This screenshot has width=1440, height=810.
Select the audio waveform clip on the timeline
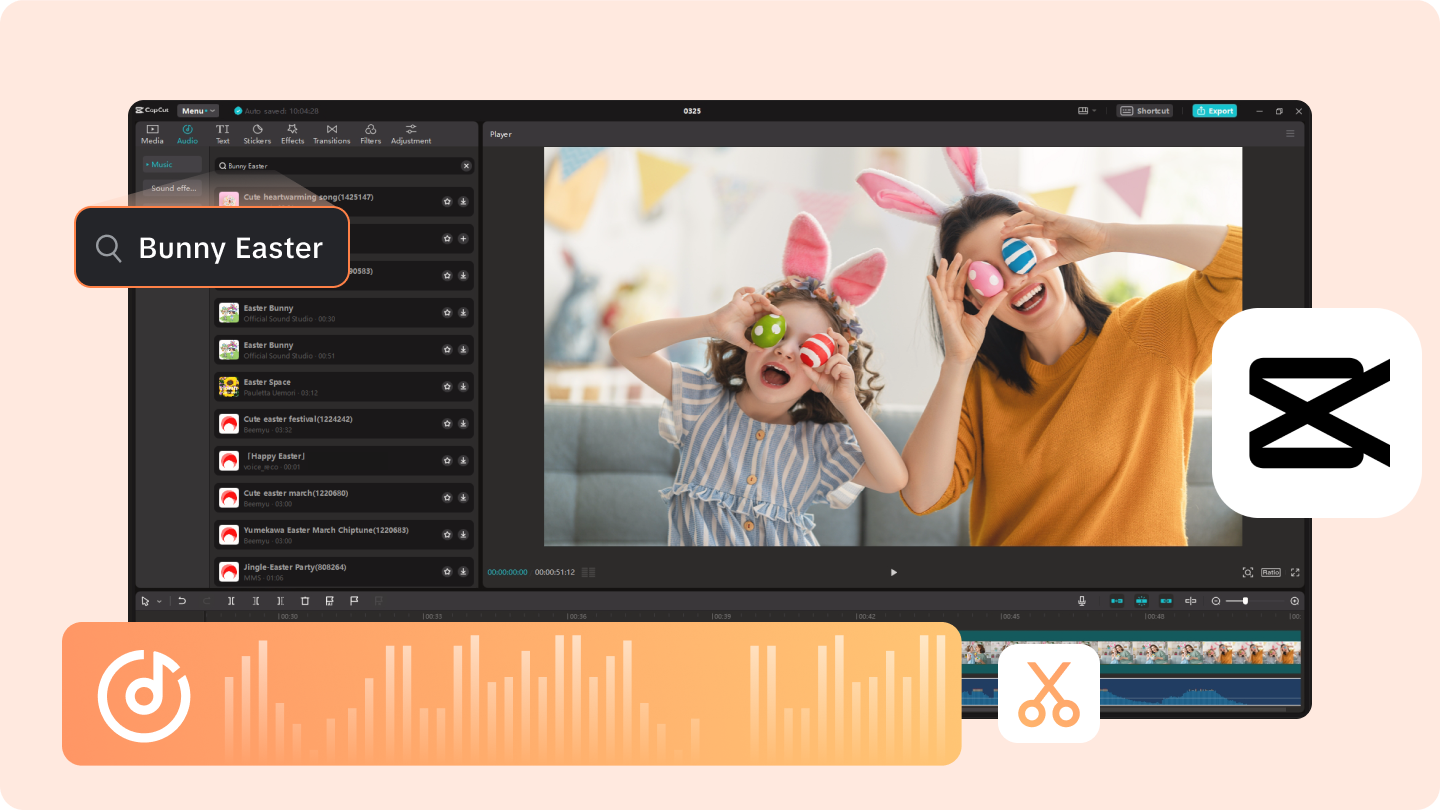pyautogui.click(x=1200, y=693)
